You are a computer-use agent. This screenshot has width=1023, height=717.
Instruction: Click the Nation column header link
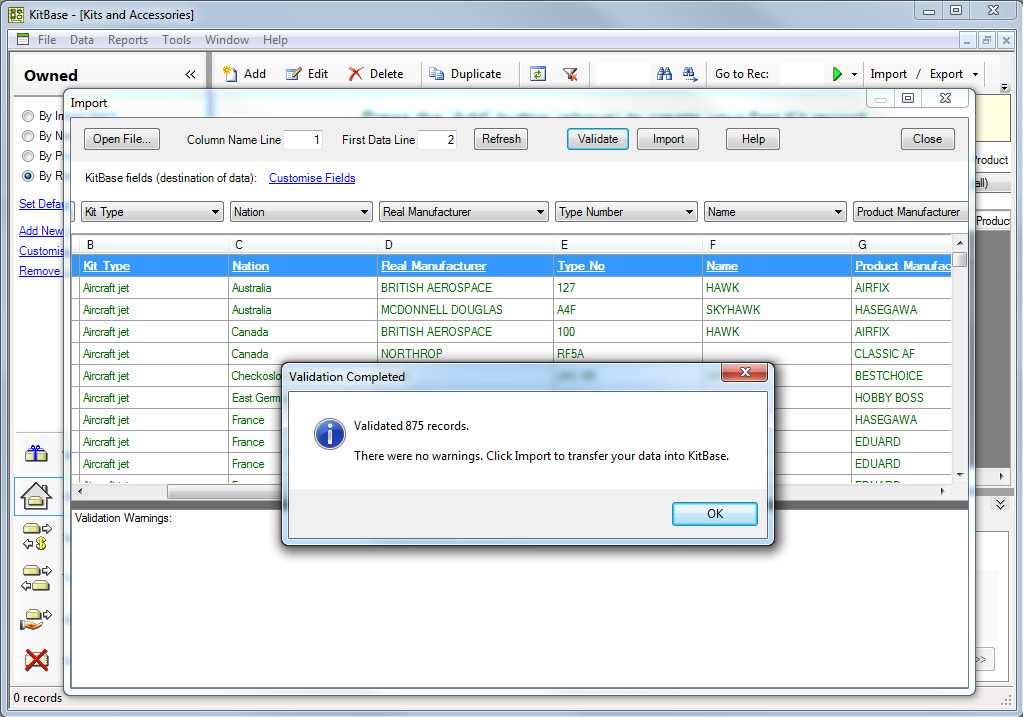[251, 266]
